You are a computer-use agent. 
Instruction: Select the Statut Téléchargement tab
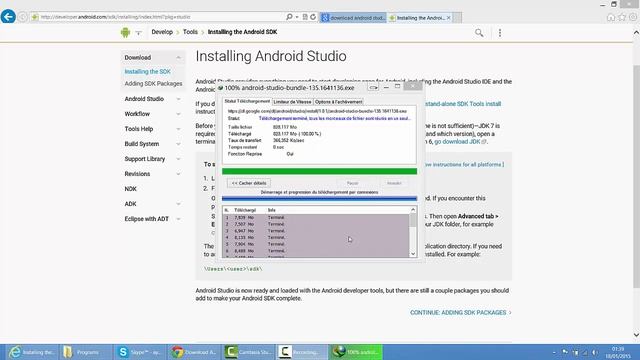coord(247,101)
